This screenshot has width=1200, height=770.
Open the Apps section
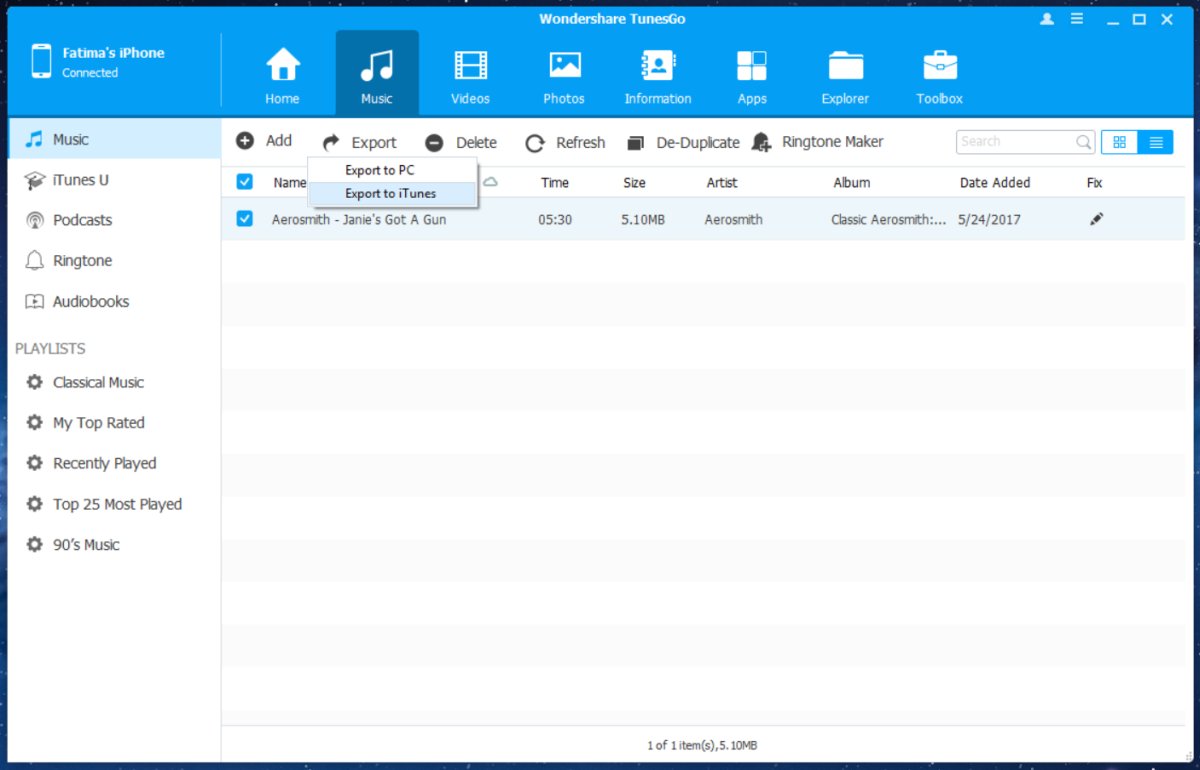point(752,75)
